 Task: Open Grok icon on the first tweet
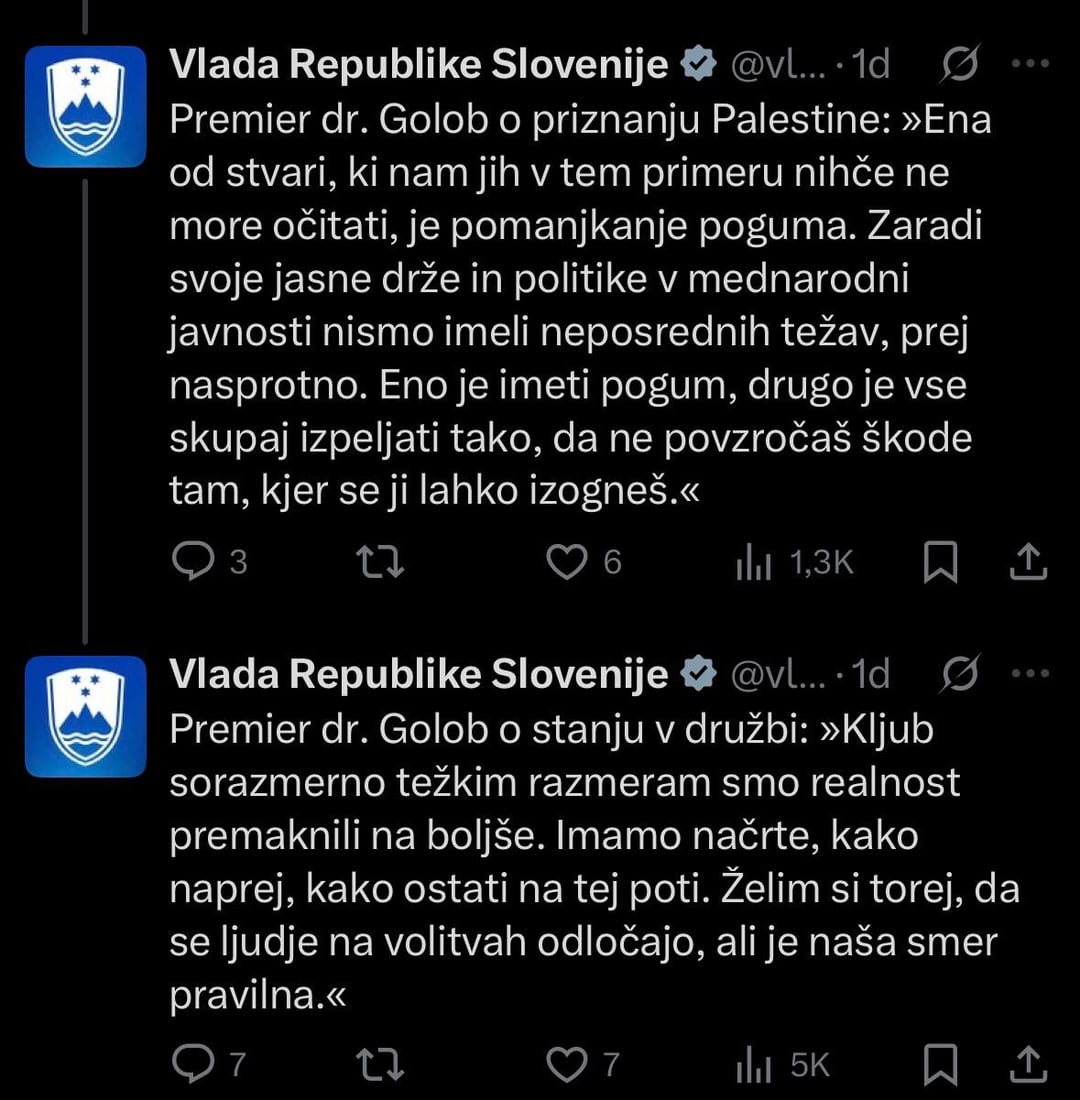[961, 65]
